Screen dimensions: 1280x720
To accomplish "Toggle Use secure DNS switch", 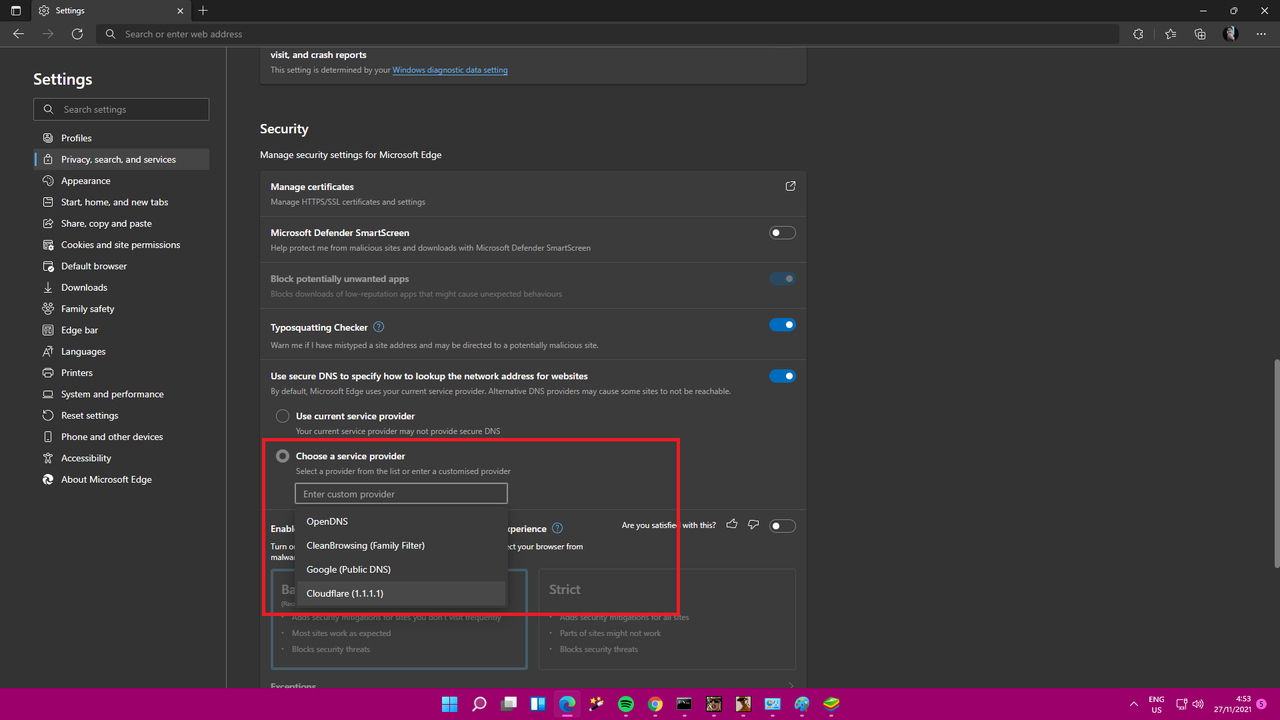I will pyautogui.click(x=782, y=376).
